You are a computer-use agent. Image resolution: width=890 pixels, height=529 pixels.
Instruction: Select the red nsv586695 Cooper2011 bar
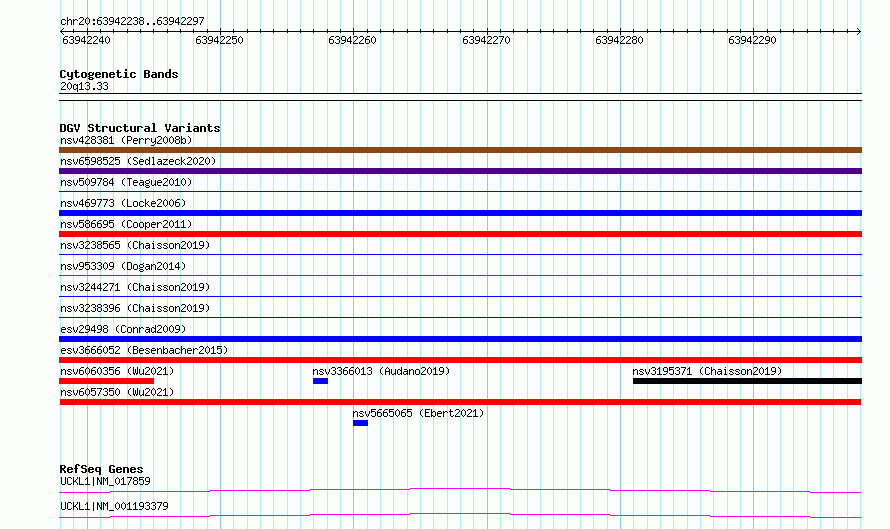[460, 234]
